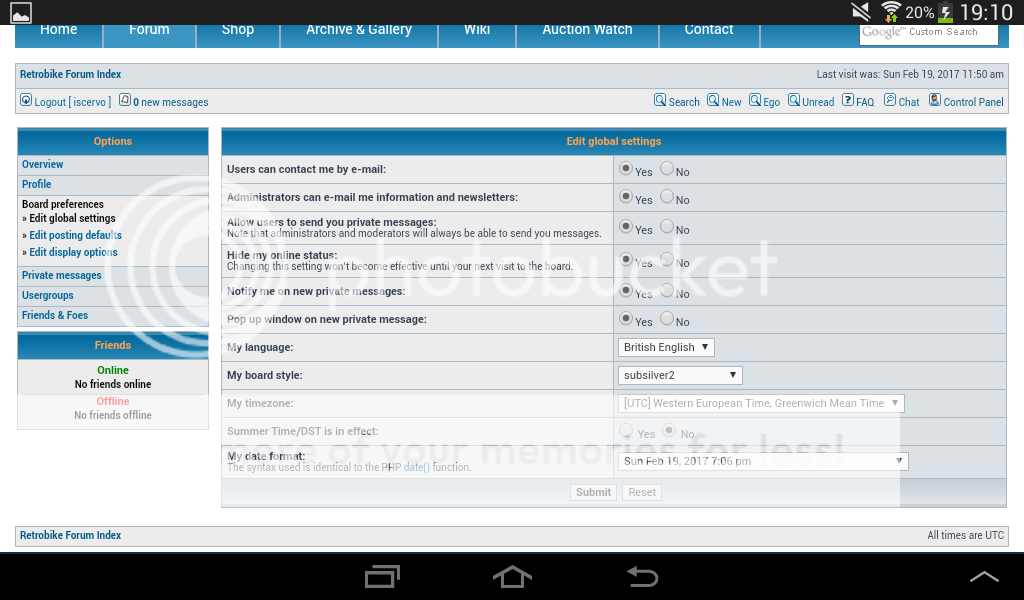The height and width of the screenshot is (600, 1024).
Task: Open the new messages inbox icon
Action: coord(125,100)
